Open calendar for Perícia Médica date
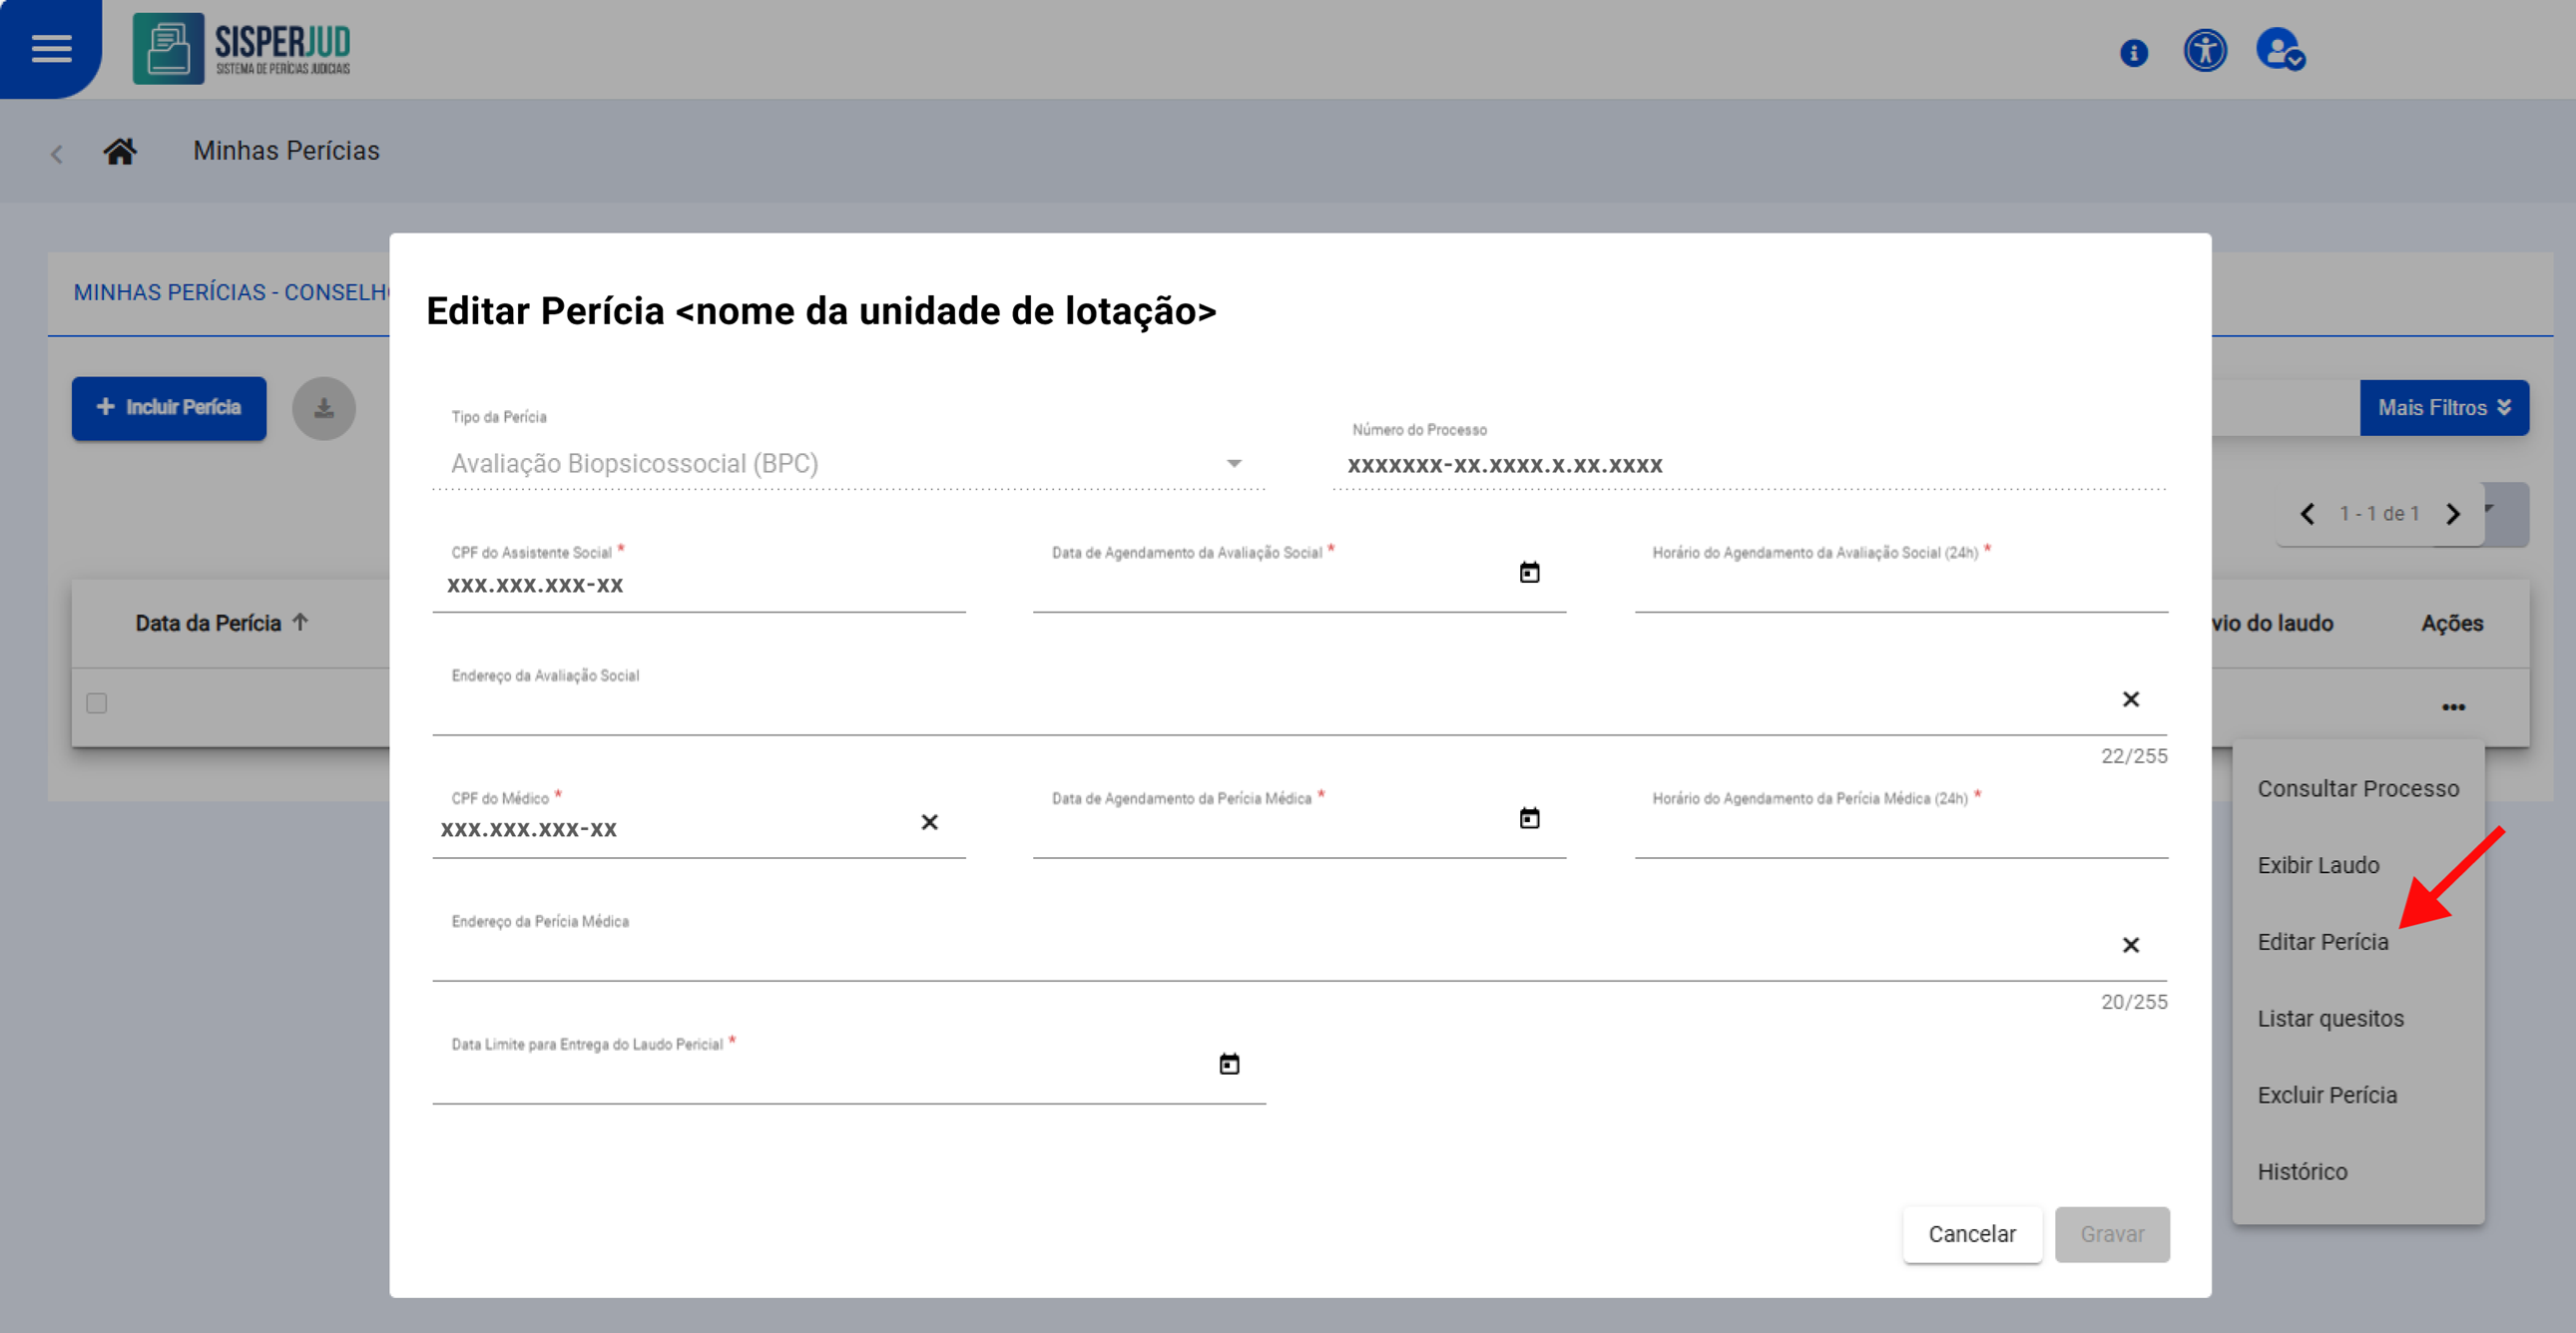The height and width of the screenshot is (1333, 2576). pos(1529,818)
